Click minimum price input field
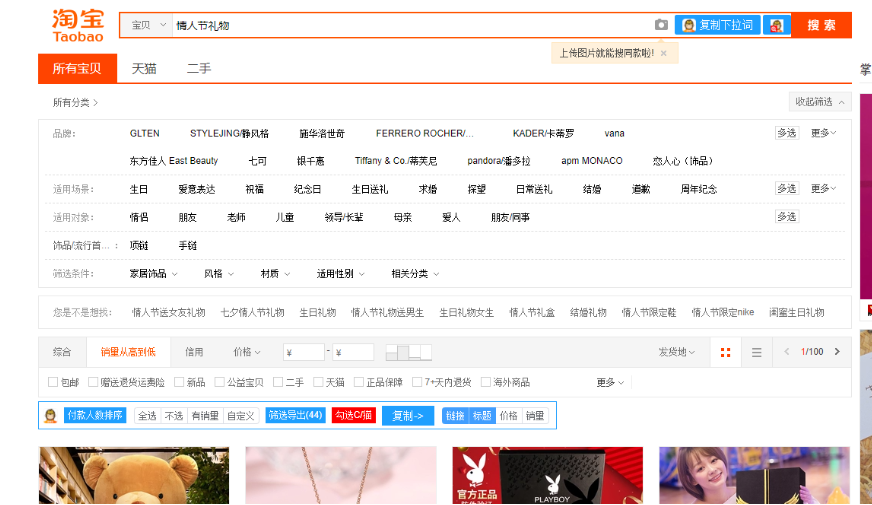 (304, 352)
